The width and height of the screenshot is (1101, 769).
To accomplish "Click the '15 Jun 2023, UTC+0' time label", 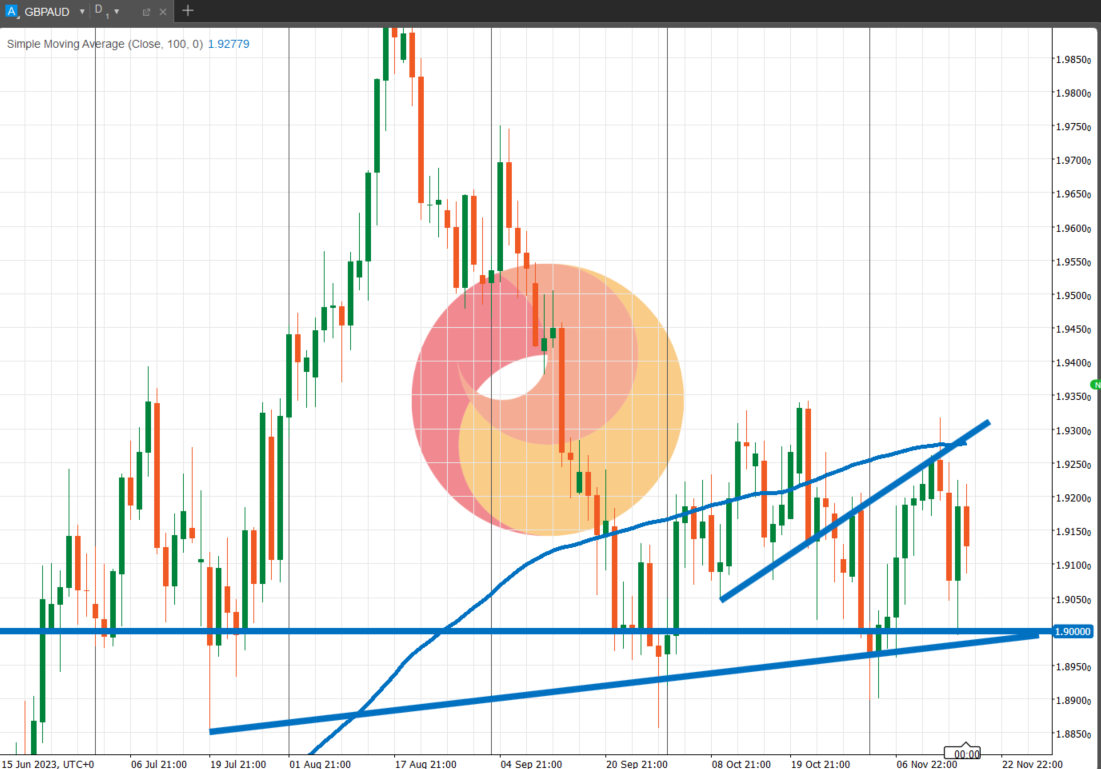I will (x=48, y=763).
